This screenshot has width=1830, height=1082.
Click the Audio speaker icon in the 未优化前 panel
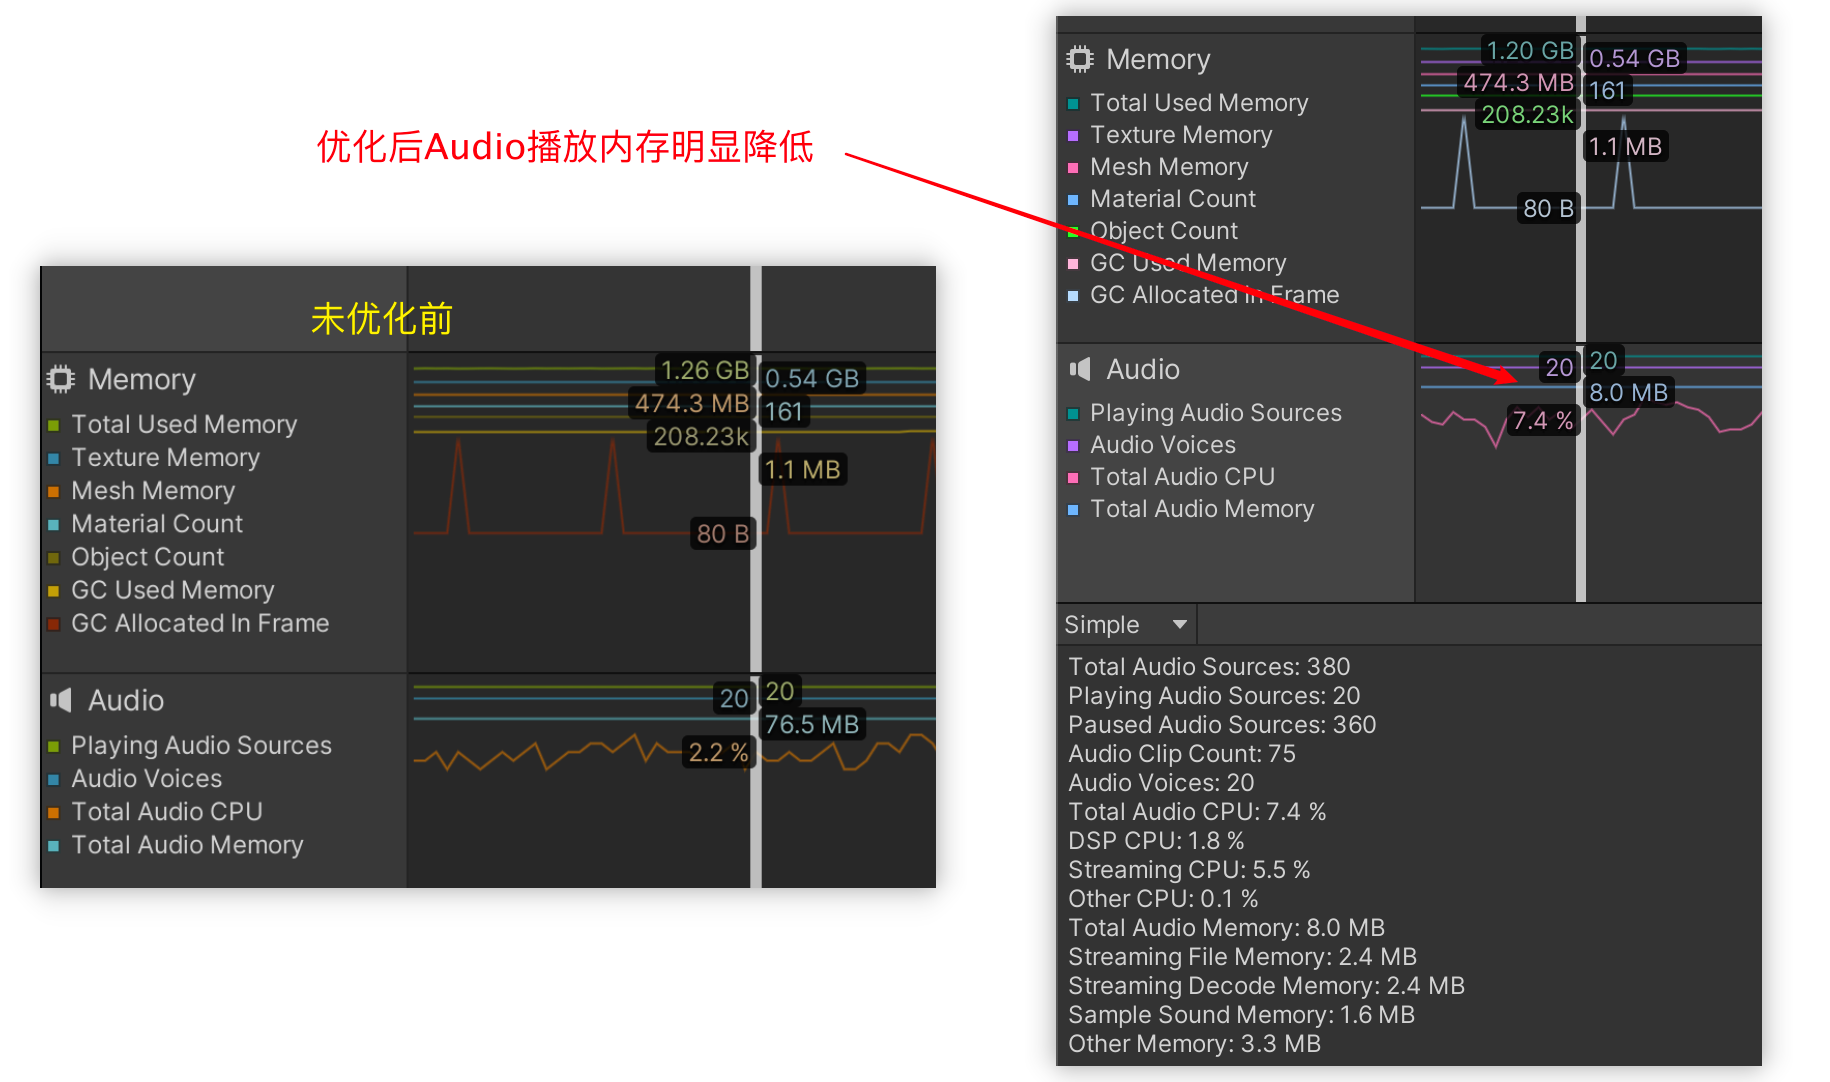coord(61,700)
